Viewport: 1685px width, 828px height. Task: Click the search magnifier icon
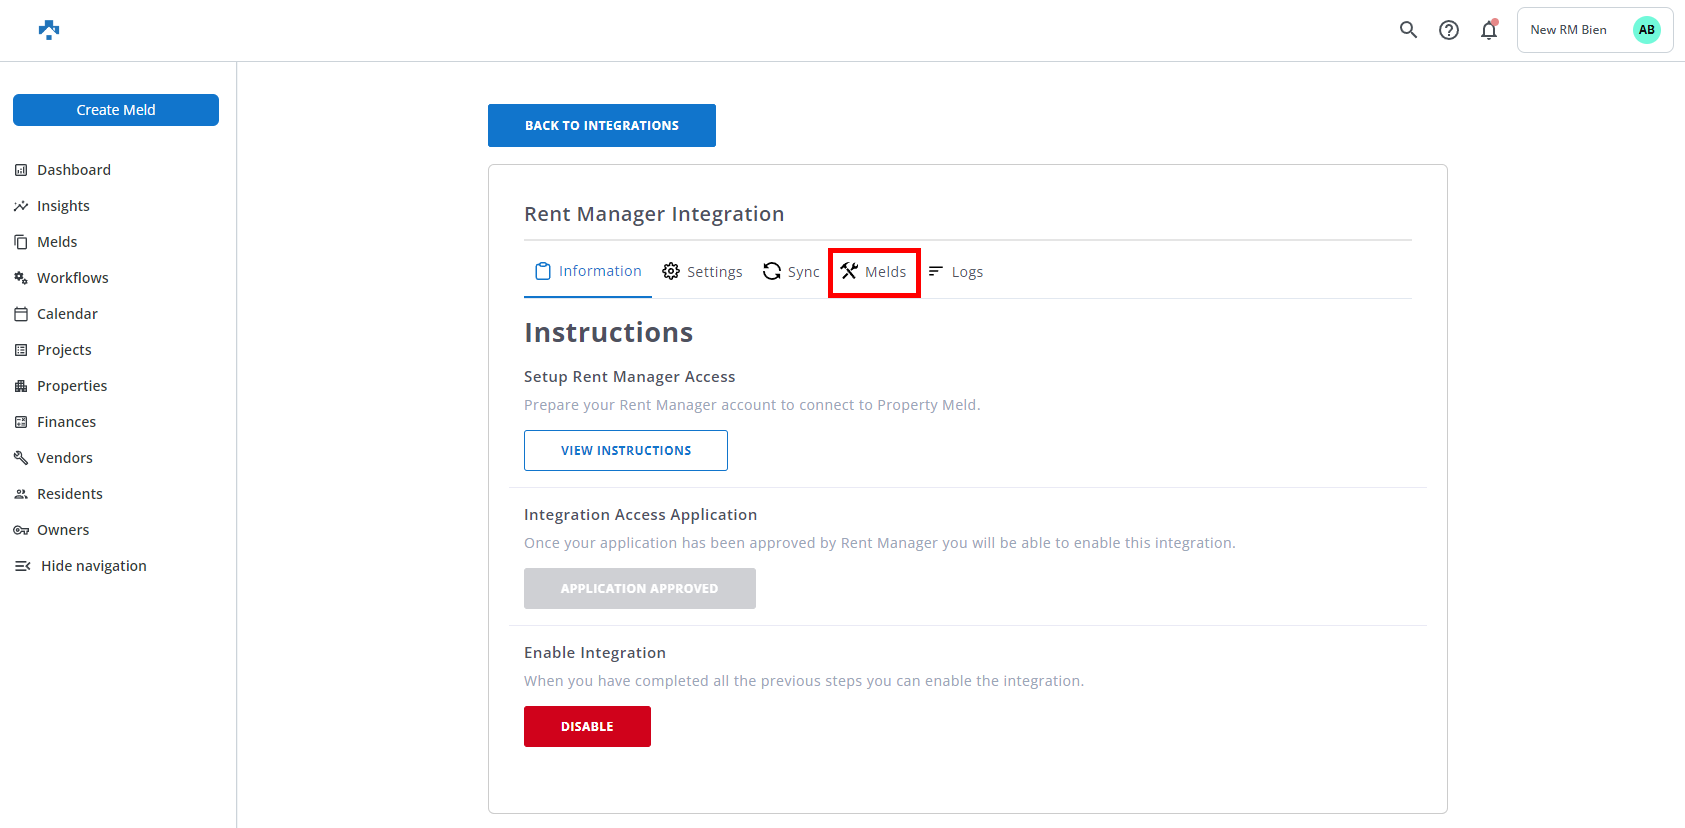coord(1408,30)
